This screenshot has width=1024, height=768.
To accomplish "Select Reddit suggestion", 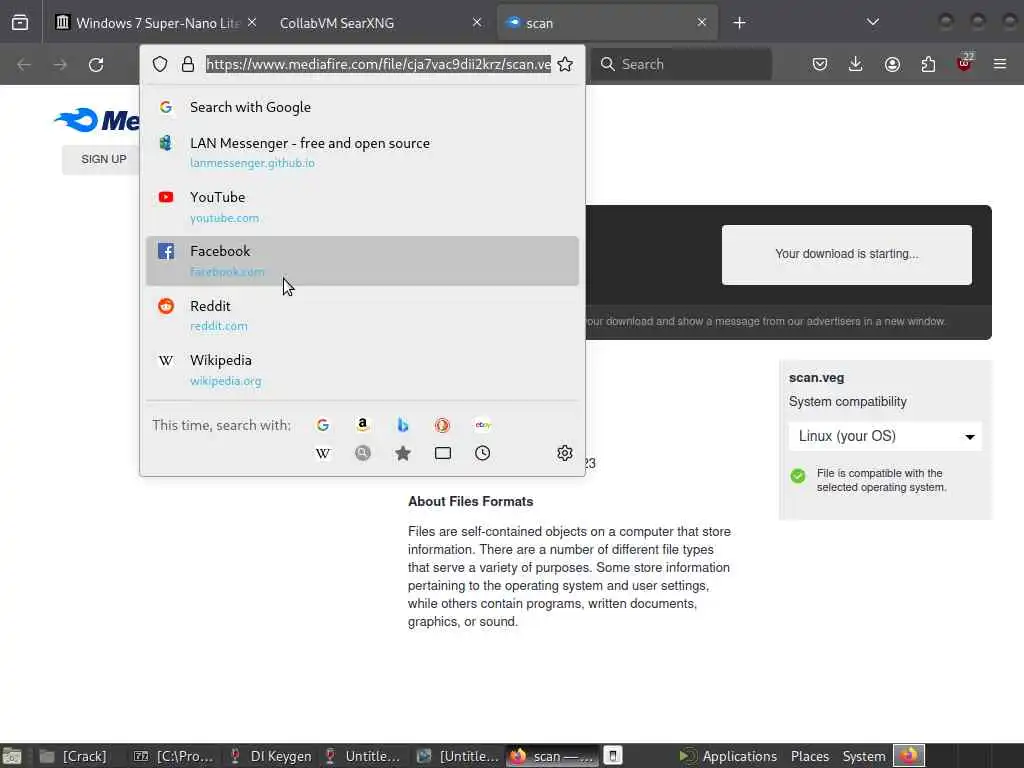I will point(362,315).
